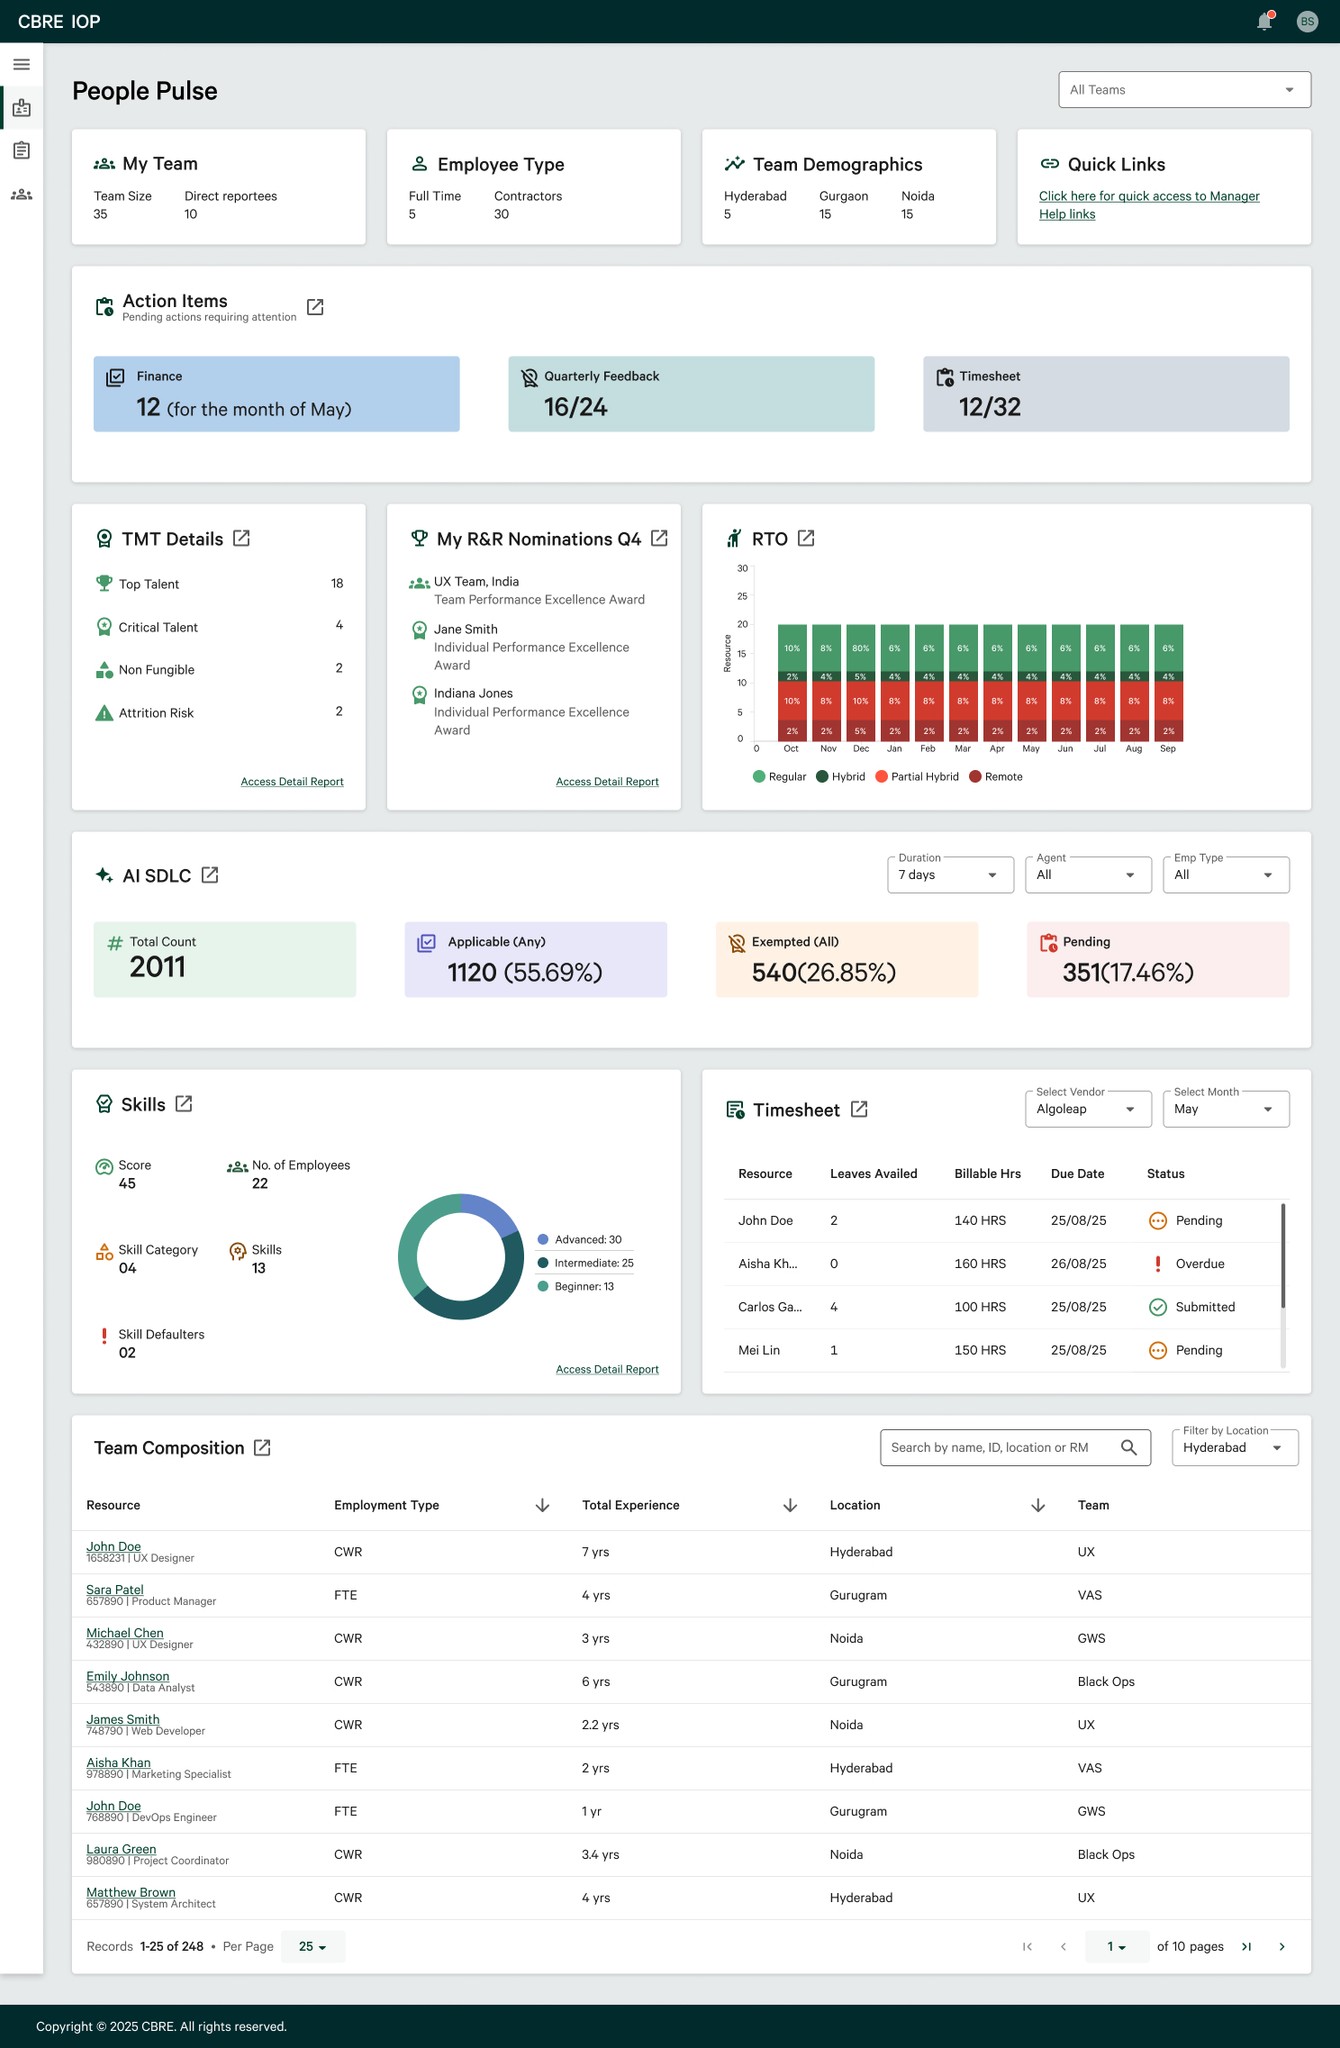
Task: Toggle Beginner legend in Skills chart
Action: click(x=575, y=1287)
